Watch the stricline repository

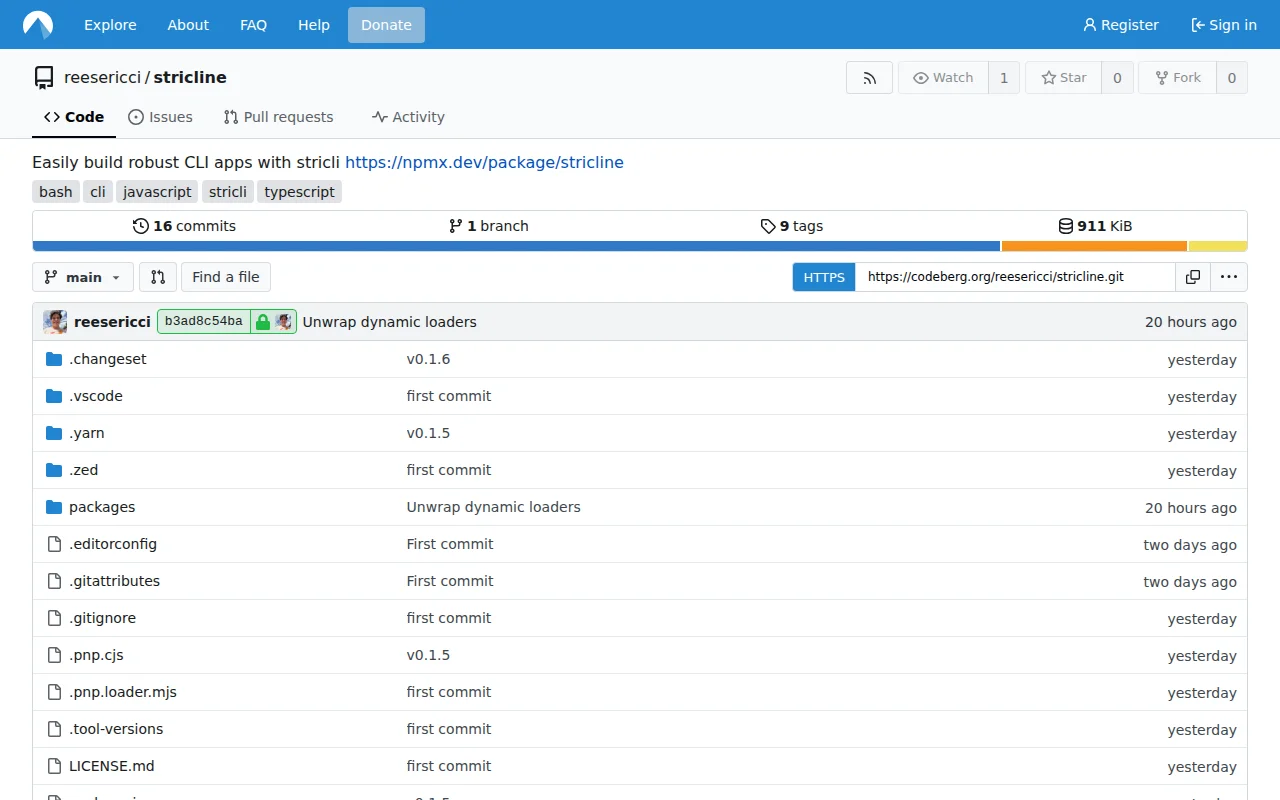(943, 78)
